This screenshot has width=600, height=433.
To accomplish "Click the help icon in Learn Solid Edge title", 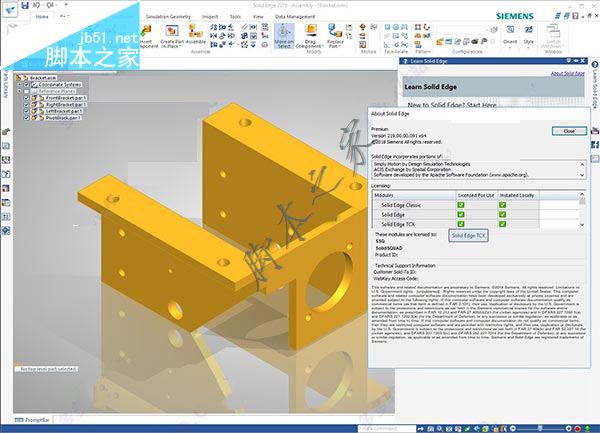I will [405, 61].
